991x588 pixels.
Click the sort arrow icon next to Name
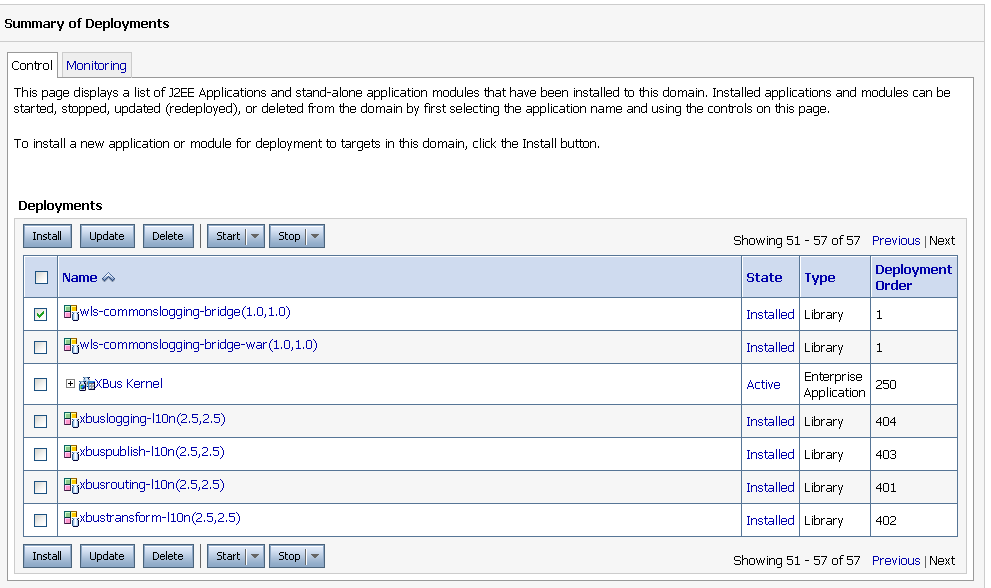tap(109, 278)
